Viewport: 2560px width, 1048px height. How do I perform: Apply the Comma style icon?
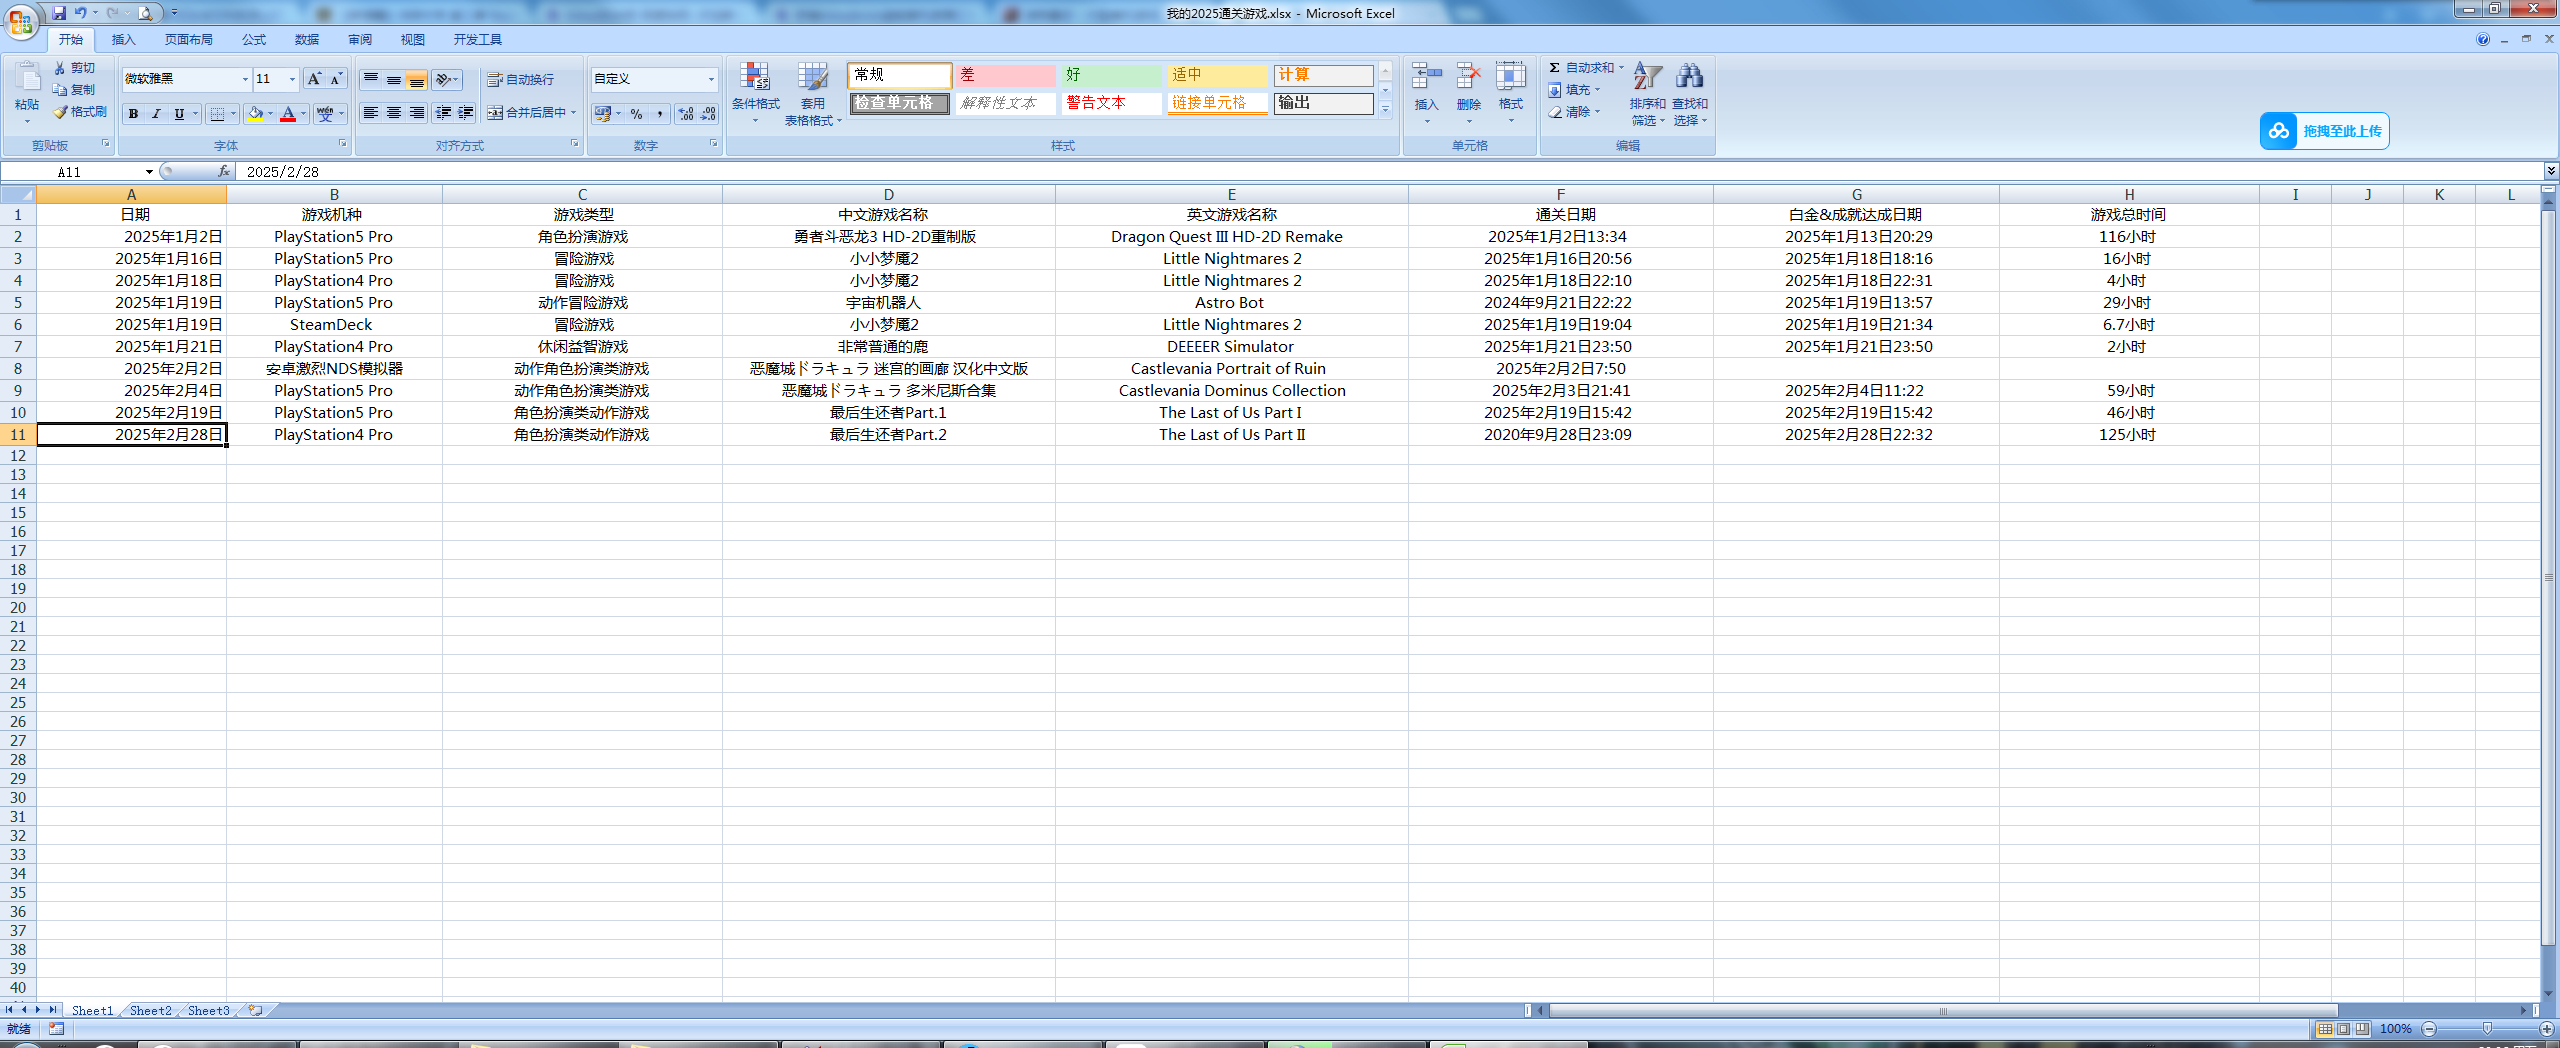[x=660, y=114]
